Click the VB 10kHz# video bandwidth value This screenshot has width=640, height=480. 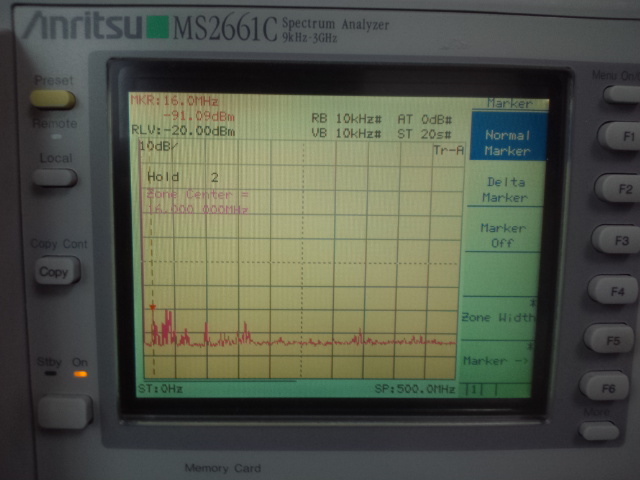tap(347, 133)
